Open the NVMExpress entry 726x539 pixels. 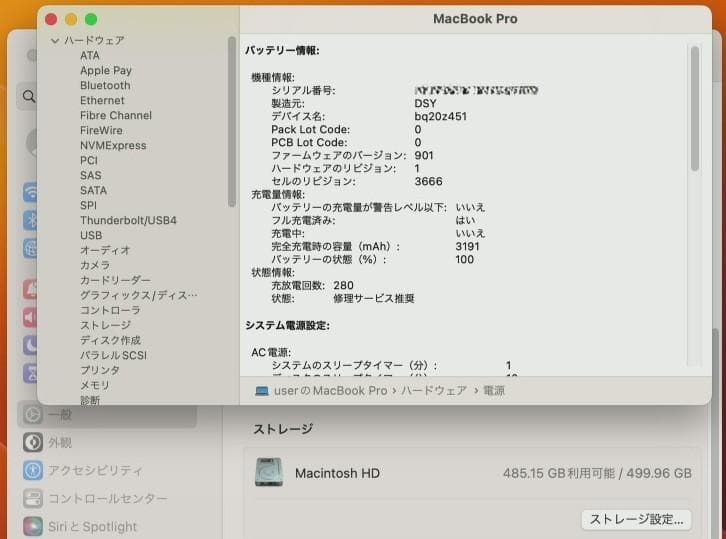[113, 145]
